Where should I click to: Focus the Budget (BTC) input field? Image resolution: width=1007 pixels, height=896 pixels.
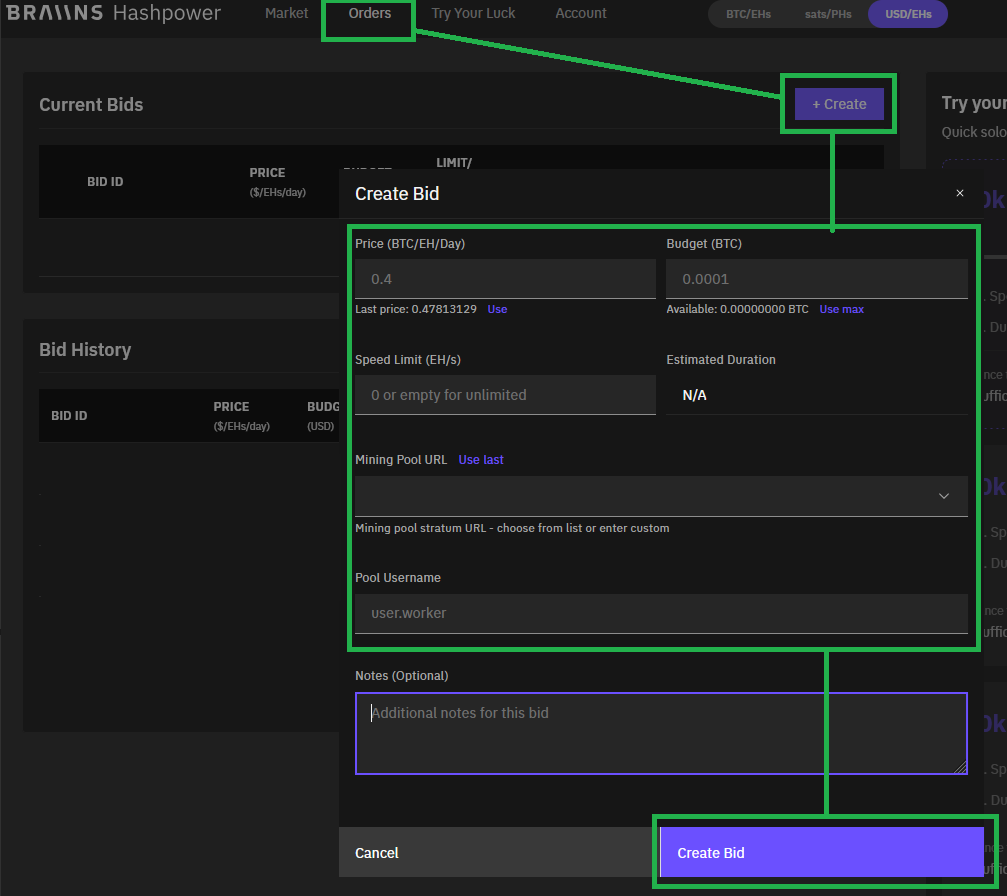tap(817, 279)
